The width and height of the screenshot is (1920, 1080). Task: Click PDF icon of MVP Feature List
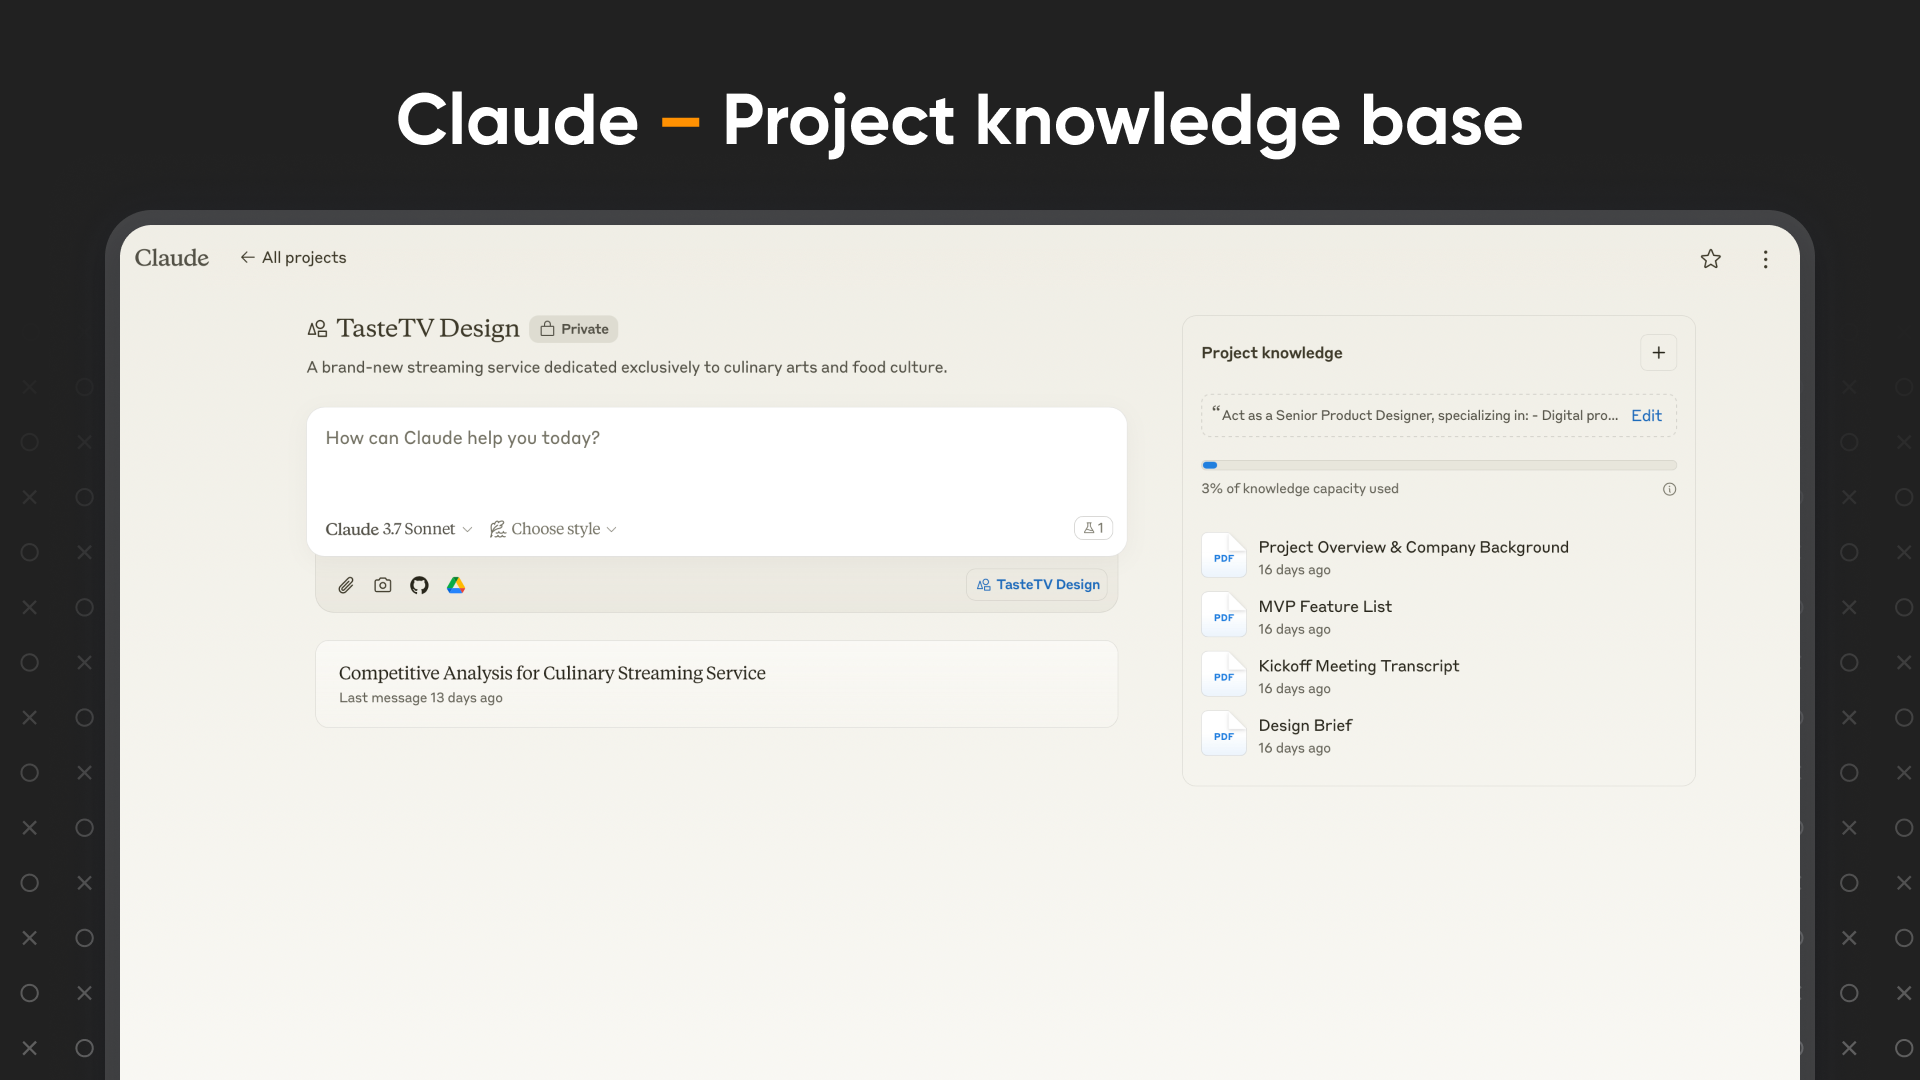[1224, 615]
